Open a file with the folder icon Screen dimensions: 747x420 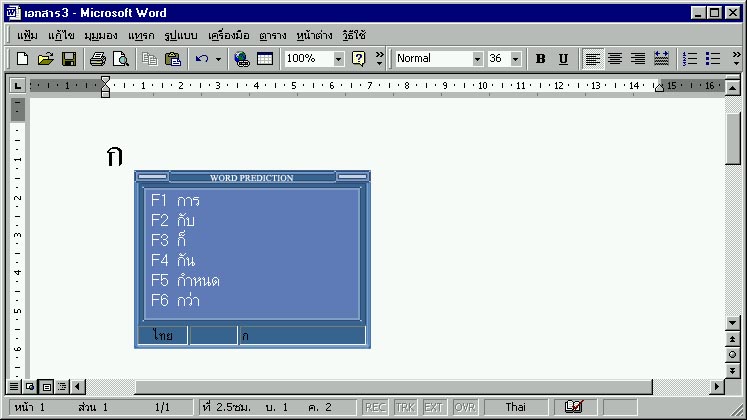(45, 59)
